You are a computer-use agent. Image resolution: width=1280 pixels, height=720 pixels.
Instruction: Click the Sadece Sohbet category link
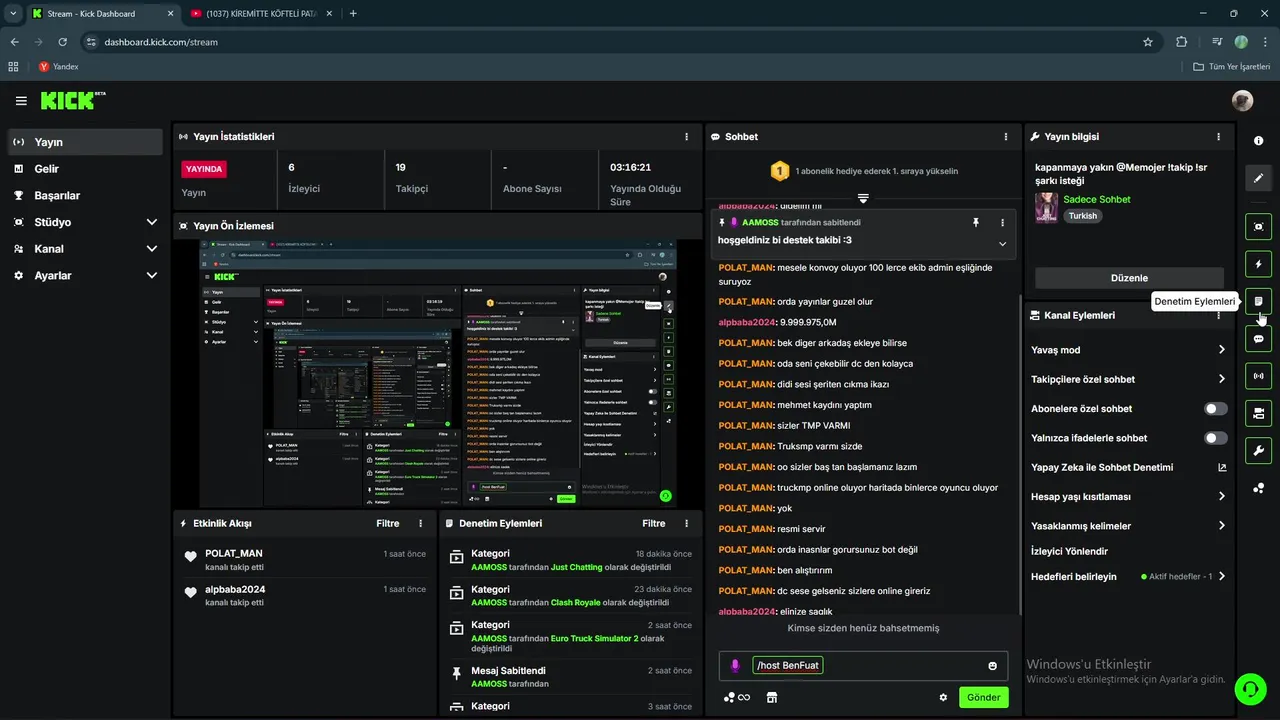point(1097,199)
